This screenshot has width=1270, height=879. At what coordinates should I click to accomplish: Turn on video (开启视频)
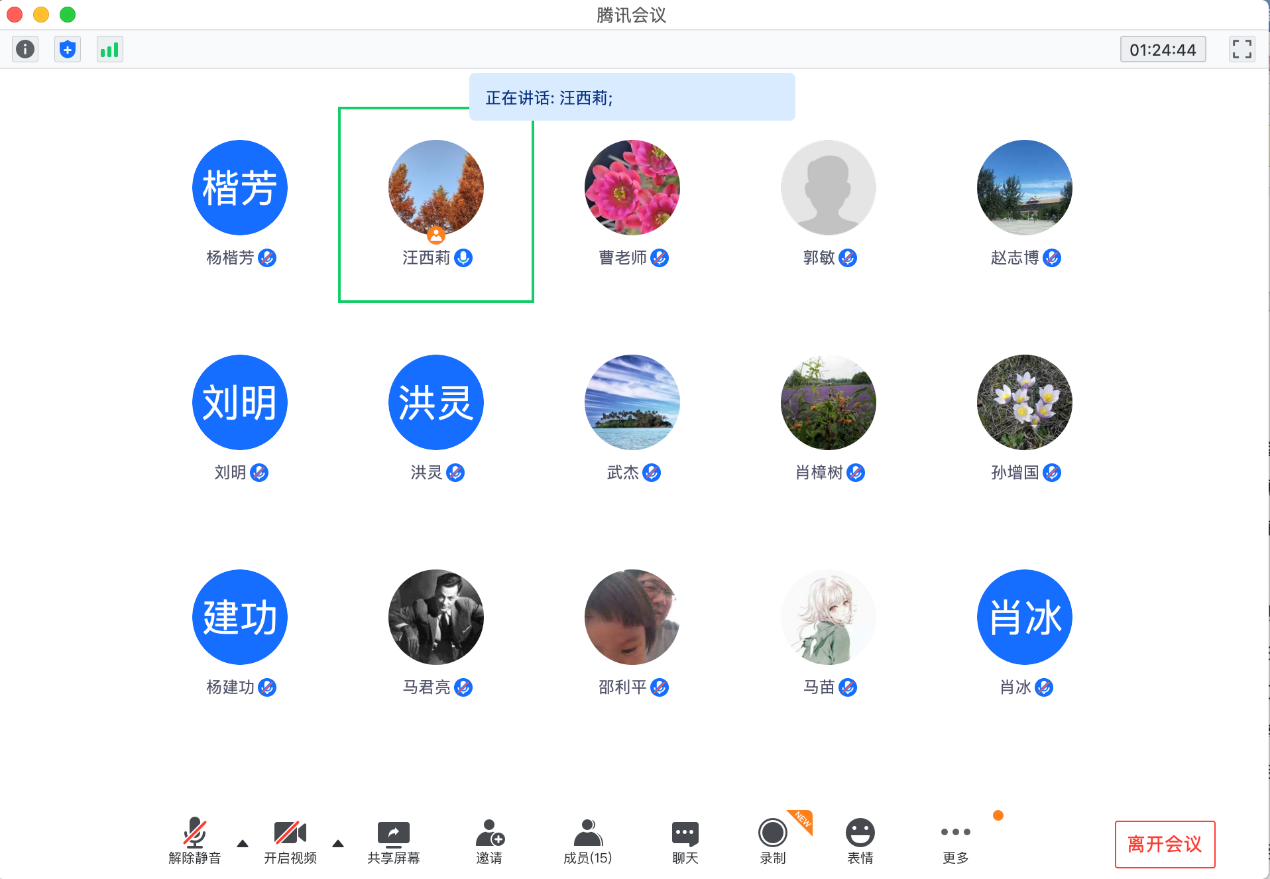click(x=290, y=841)
